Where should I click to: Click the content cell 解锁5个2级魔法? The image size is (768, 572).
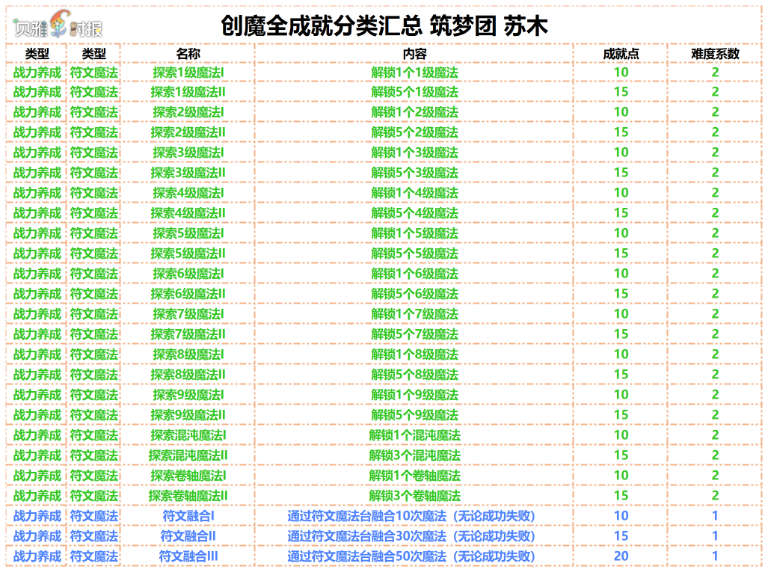(x=414, y=132)
